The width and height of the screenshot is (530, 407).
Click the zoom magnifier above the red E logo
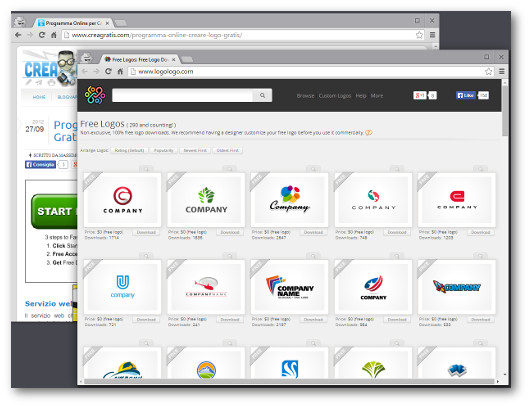(481, 169)
